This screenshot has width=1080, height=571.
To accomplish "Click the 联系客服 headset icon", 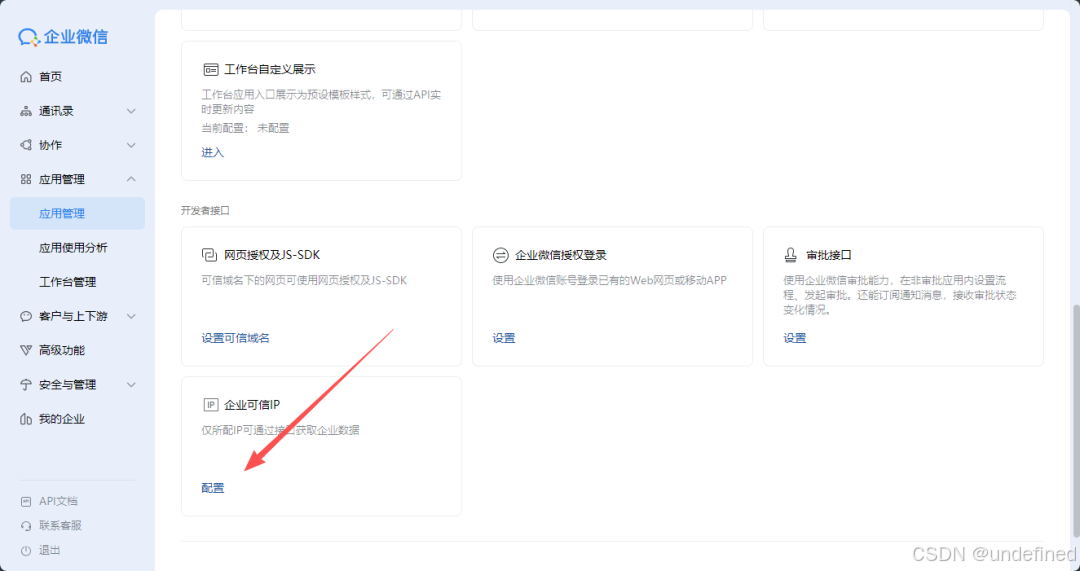I will point(26,526).
